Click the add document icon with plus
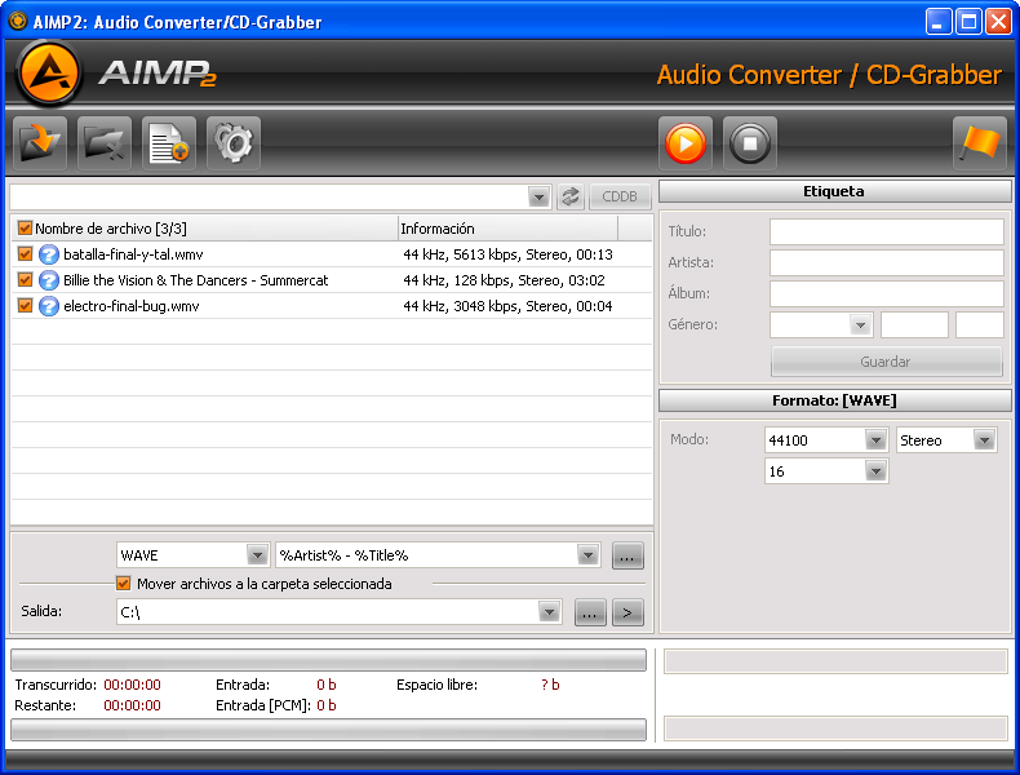 (x=169, y=143)
